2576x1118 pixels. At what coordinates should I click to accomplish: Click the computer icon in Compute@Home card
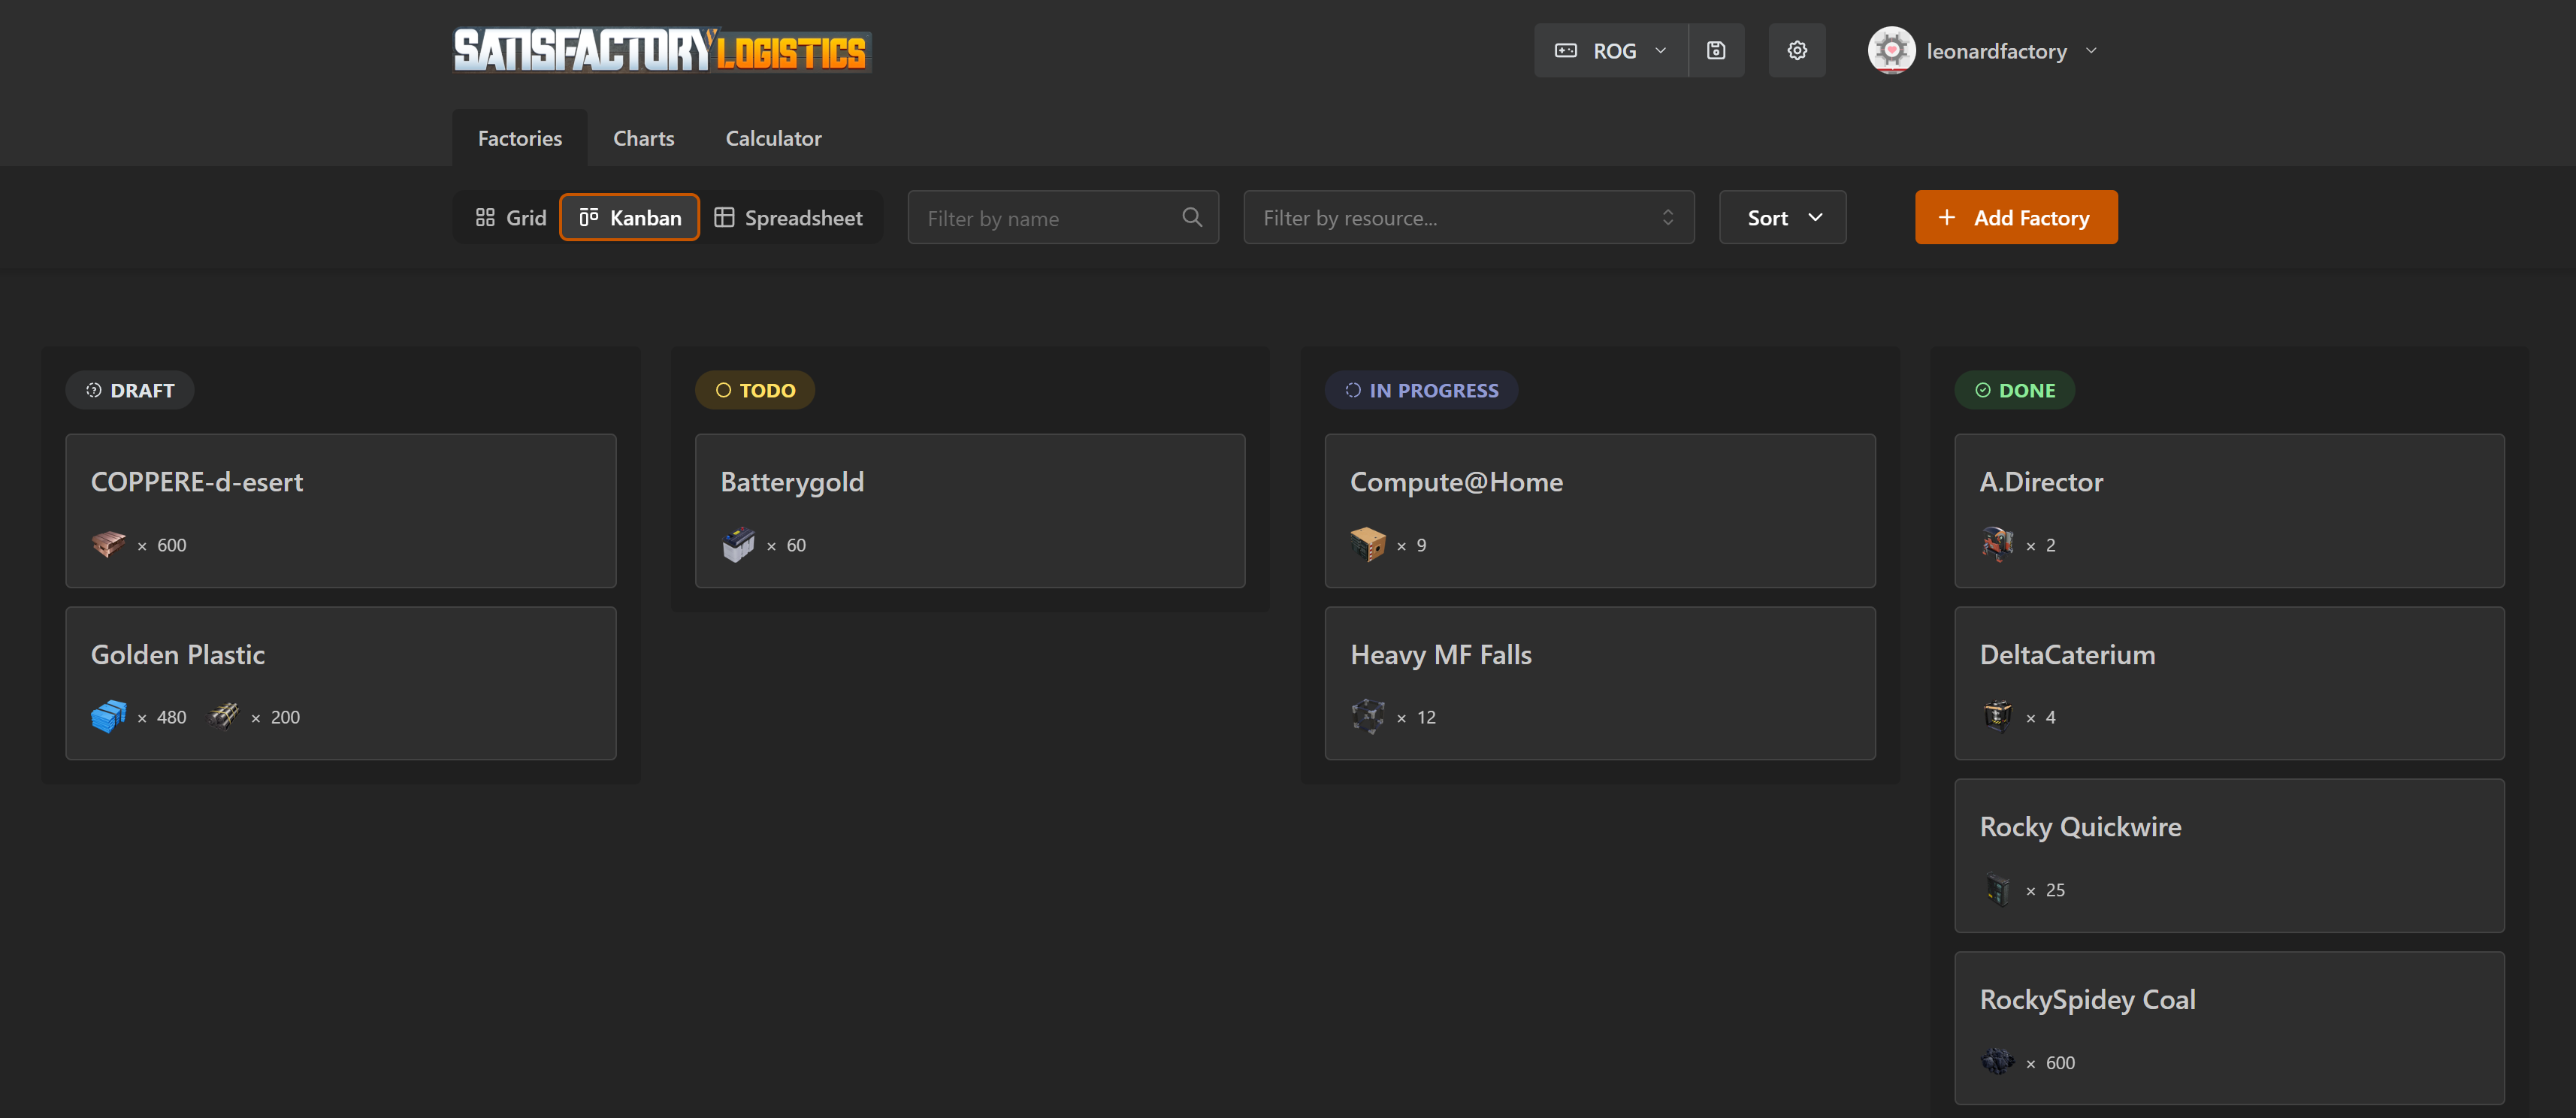[1367, 544]
